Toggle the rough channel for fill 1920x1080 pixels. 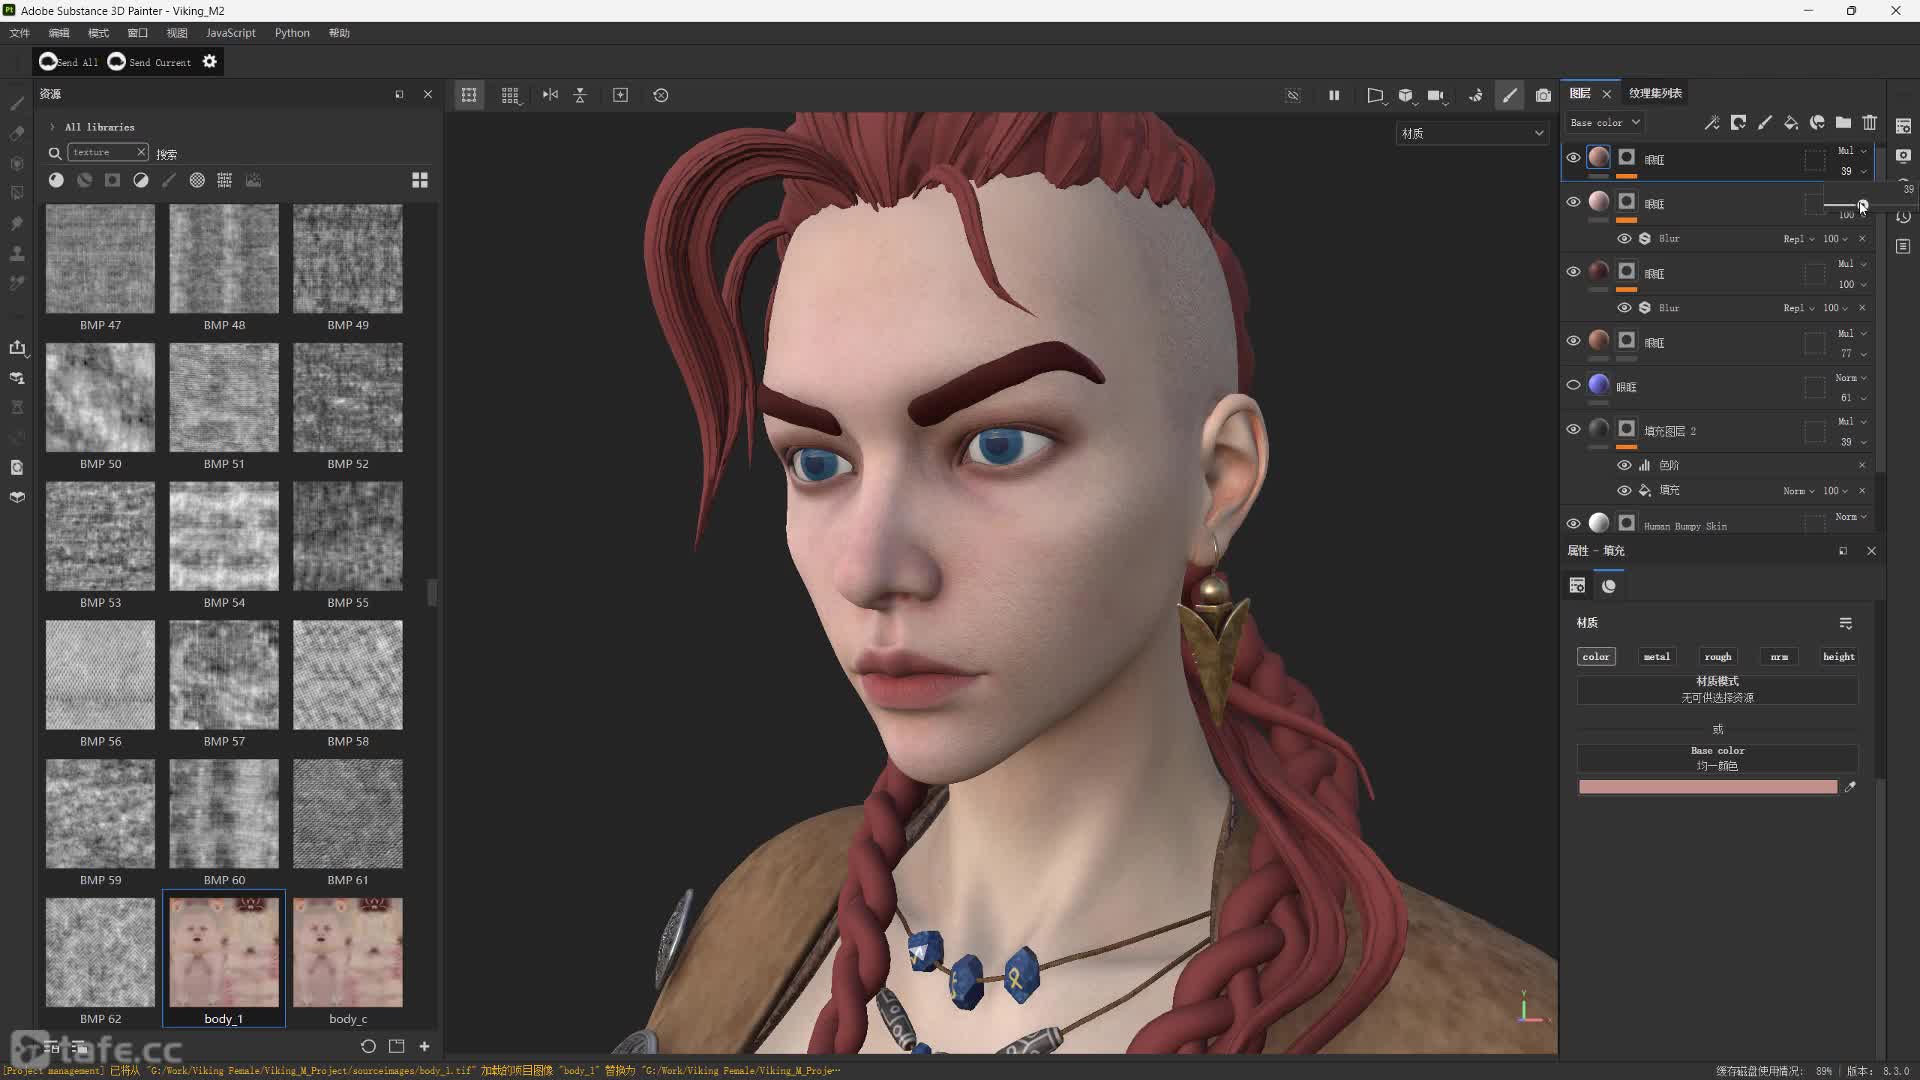pyautogui.click(x=1718, y=657)
